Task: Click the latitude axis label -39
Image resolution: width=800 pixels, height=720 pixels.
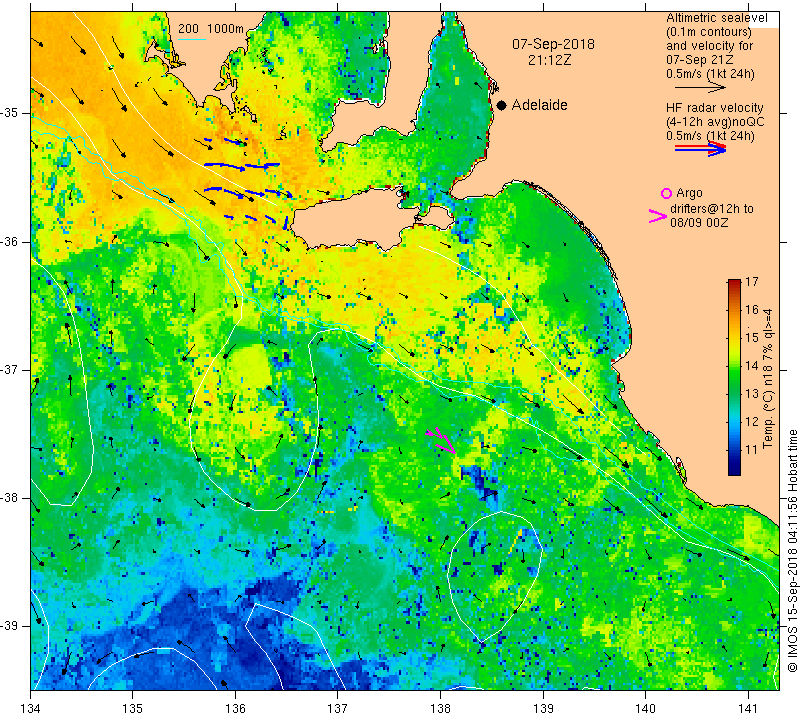Action: 11,626
